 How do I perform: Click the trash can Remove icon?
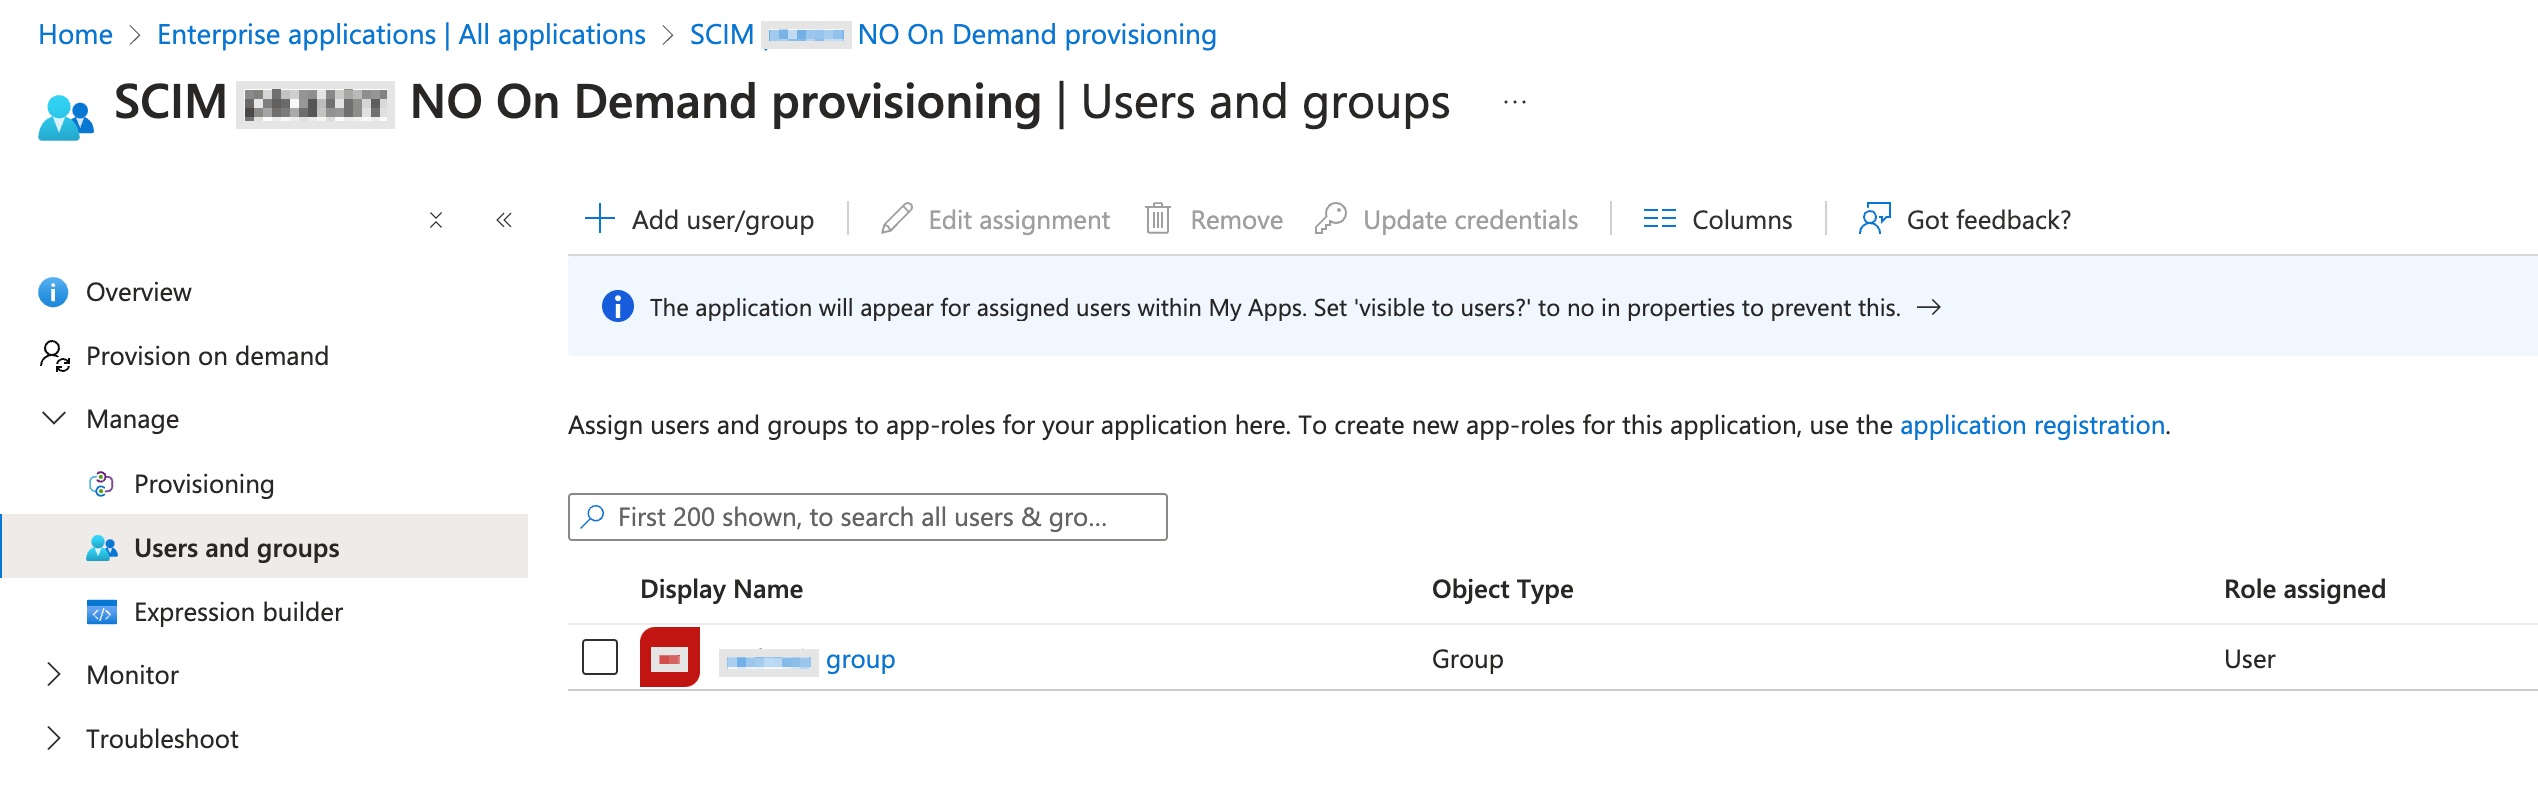1158,218
